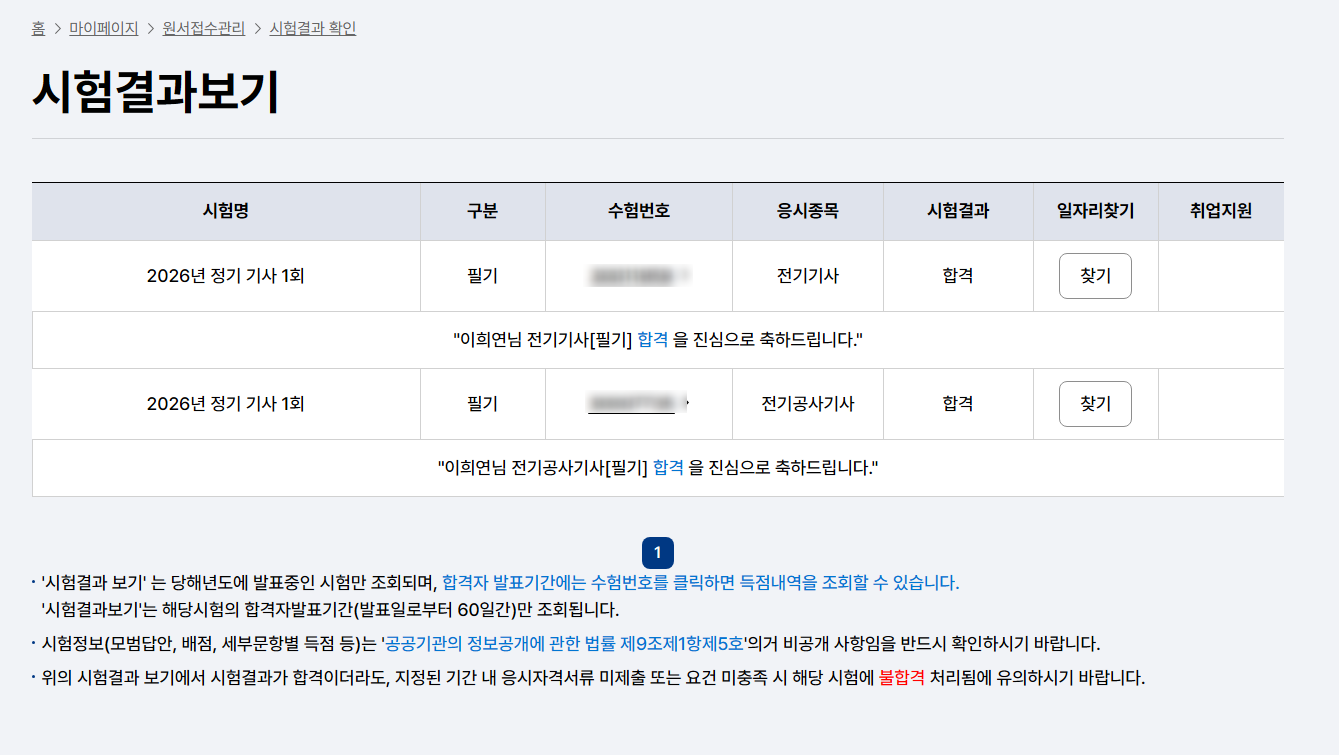Screen dimensions: 1339x755
Task: Open the masked 수험번호 for 전기기사
Action: coord(637,275)
